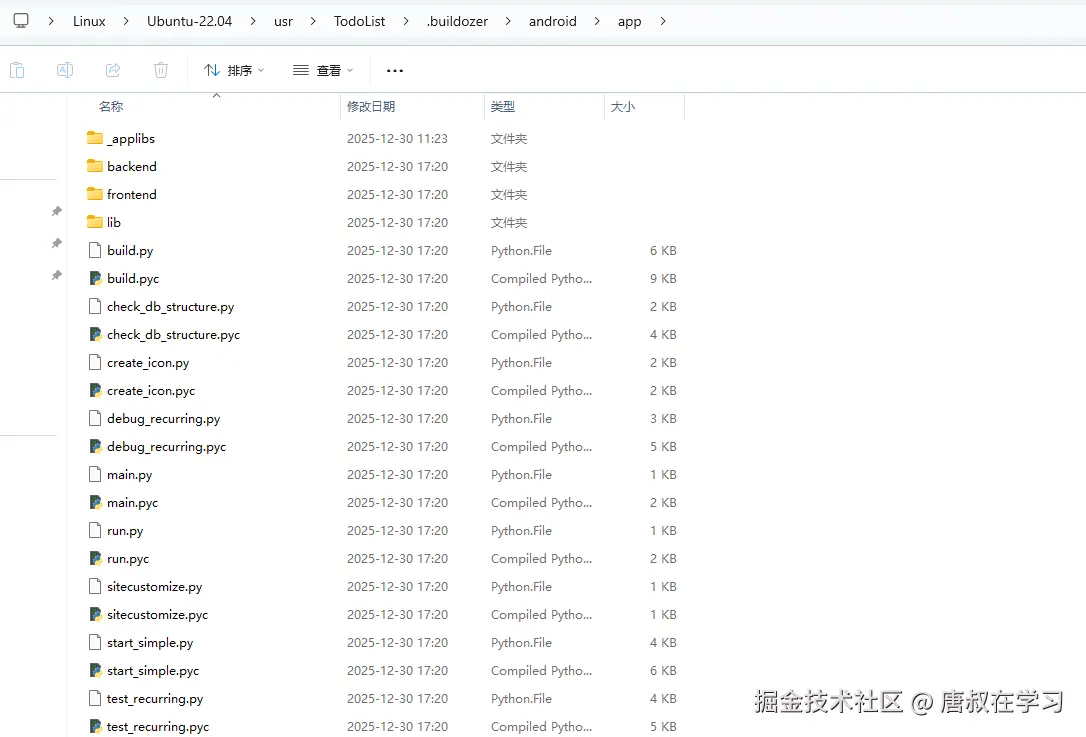The height and width of the screenshot is (737, 1086).
Task: Select the debug_recurring.py file name
Action: pos(163,418)
